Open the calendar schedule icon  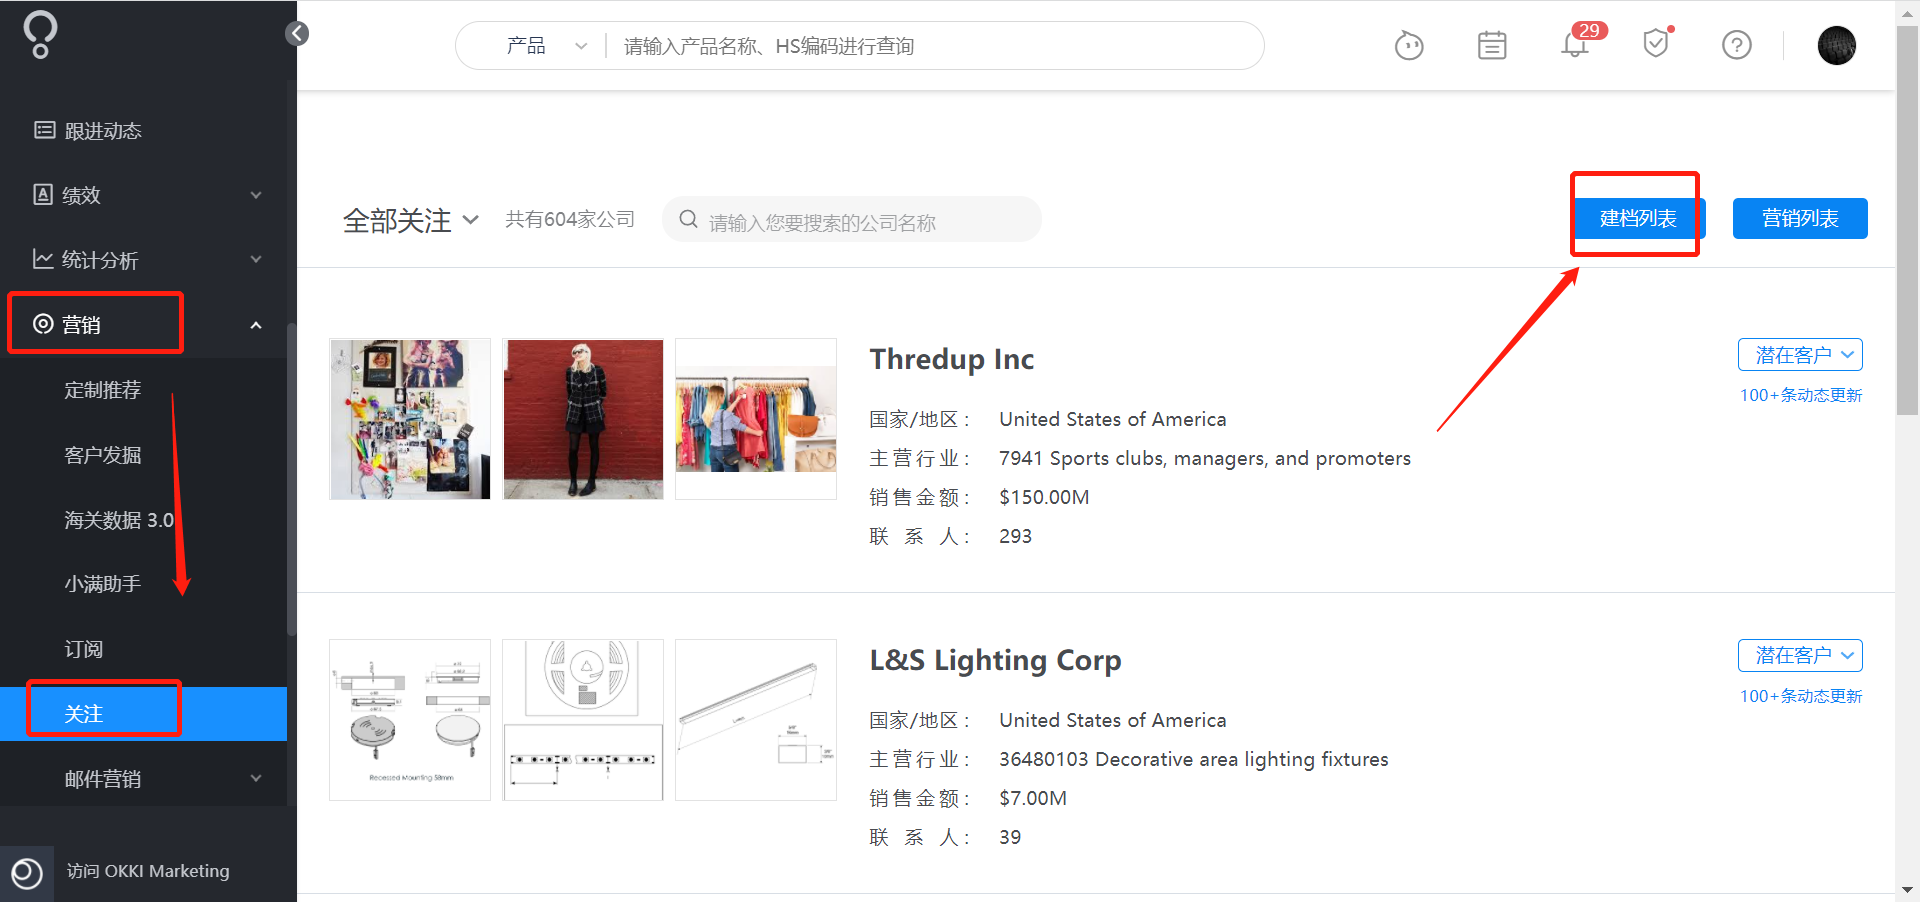[1492, 45]
